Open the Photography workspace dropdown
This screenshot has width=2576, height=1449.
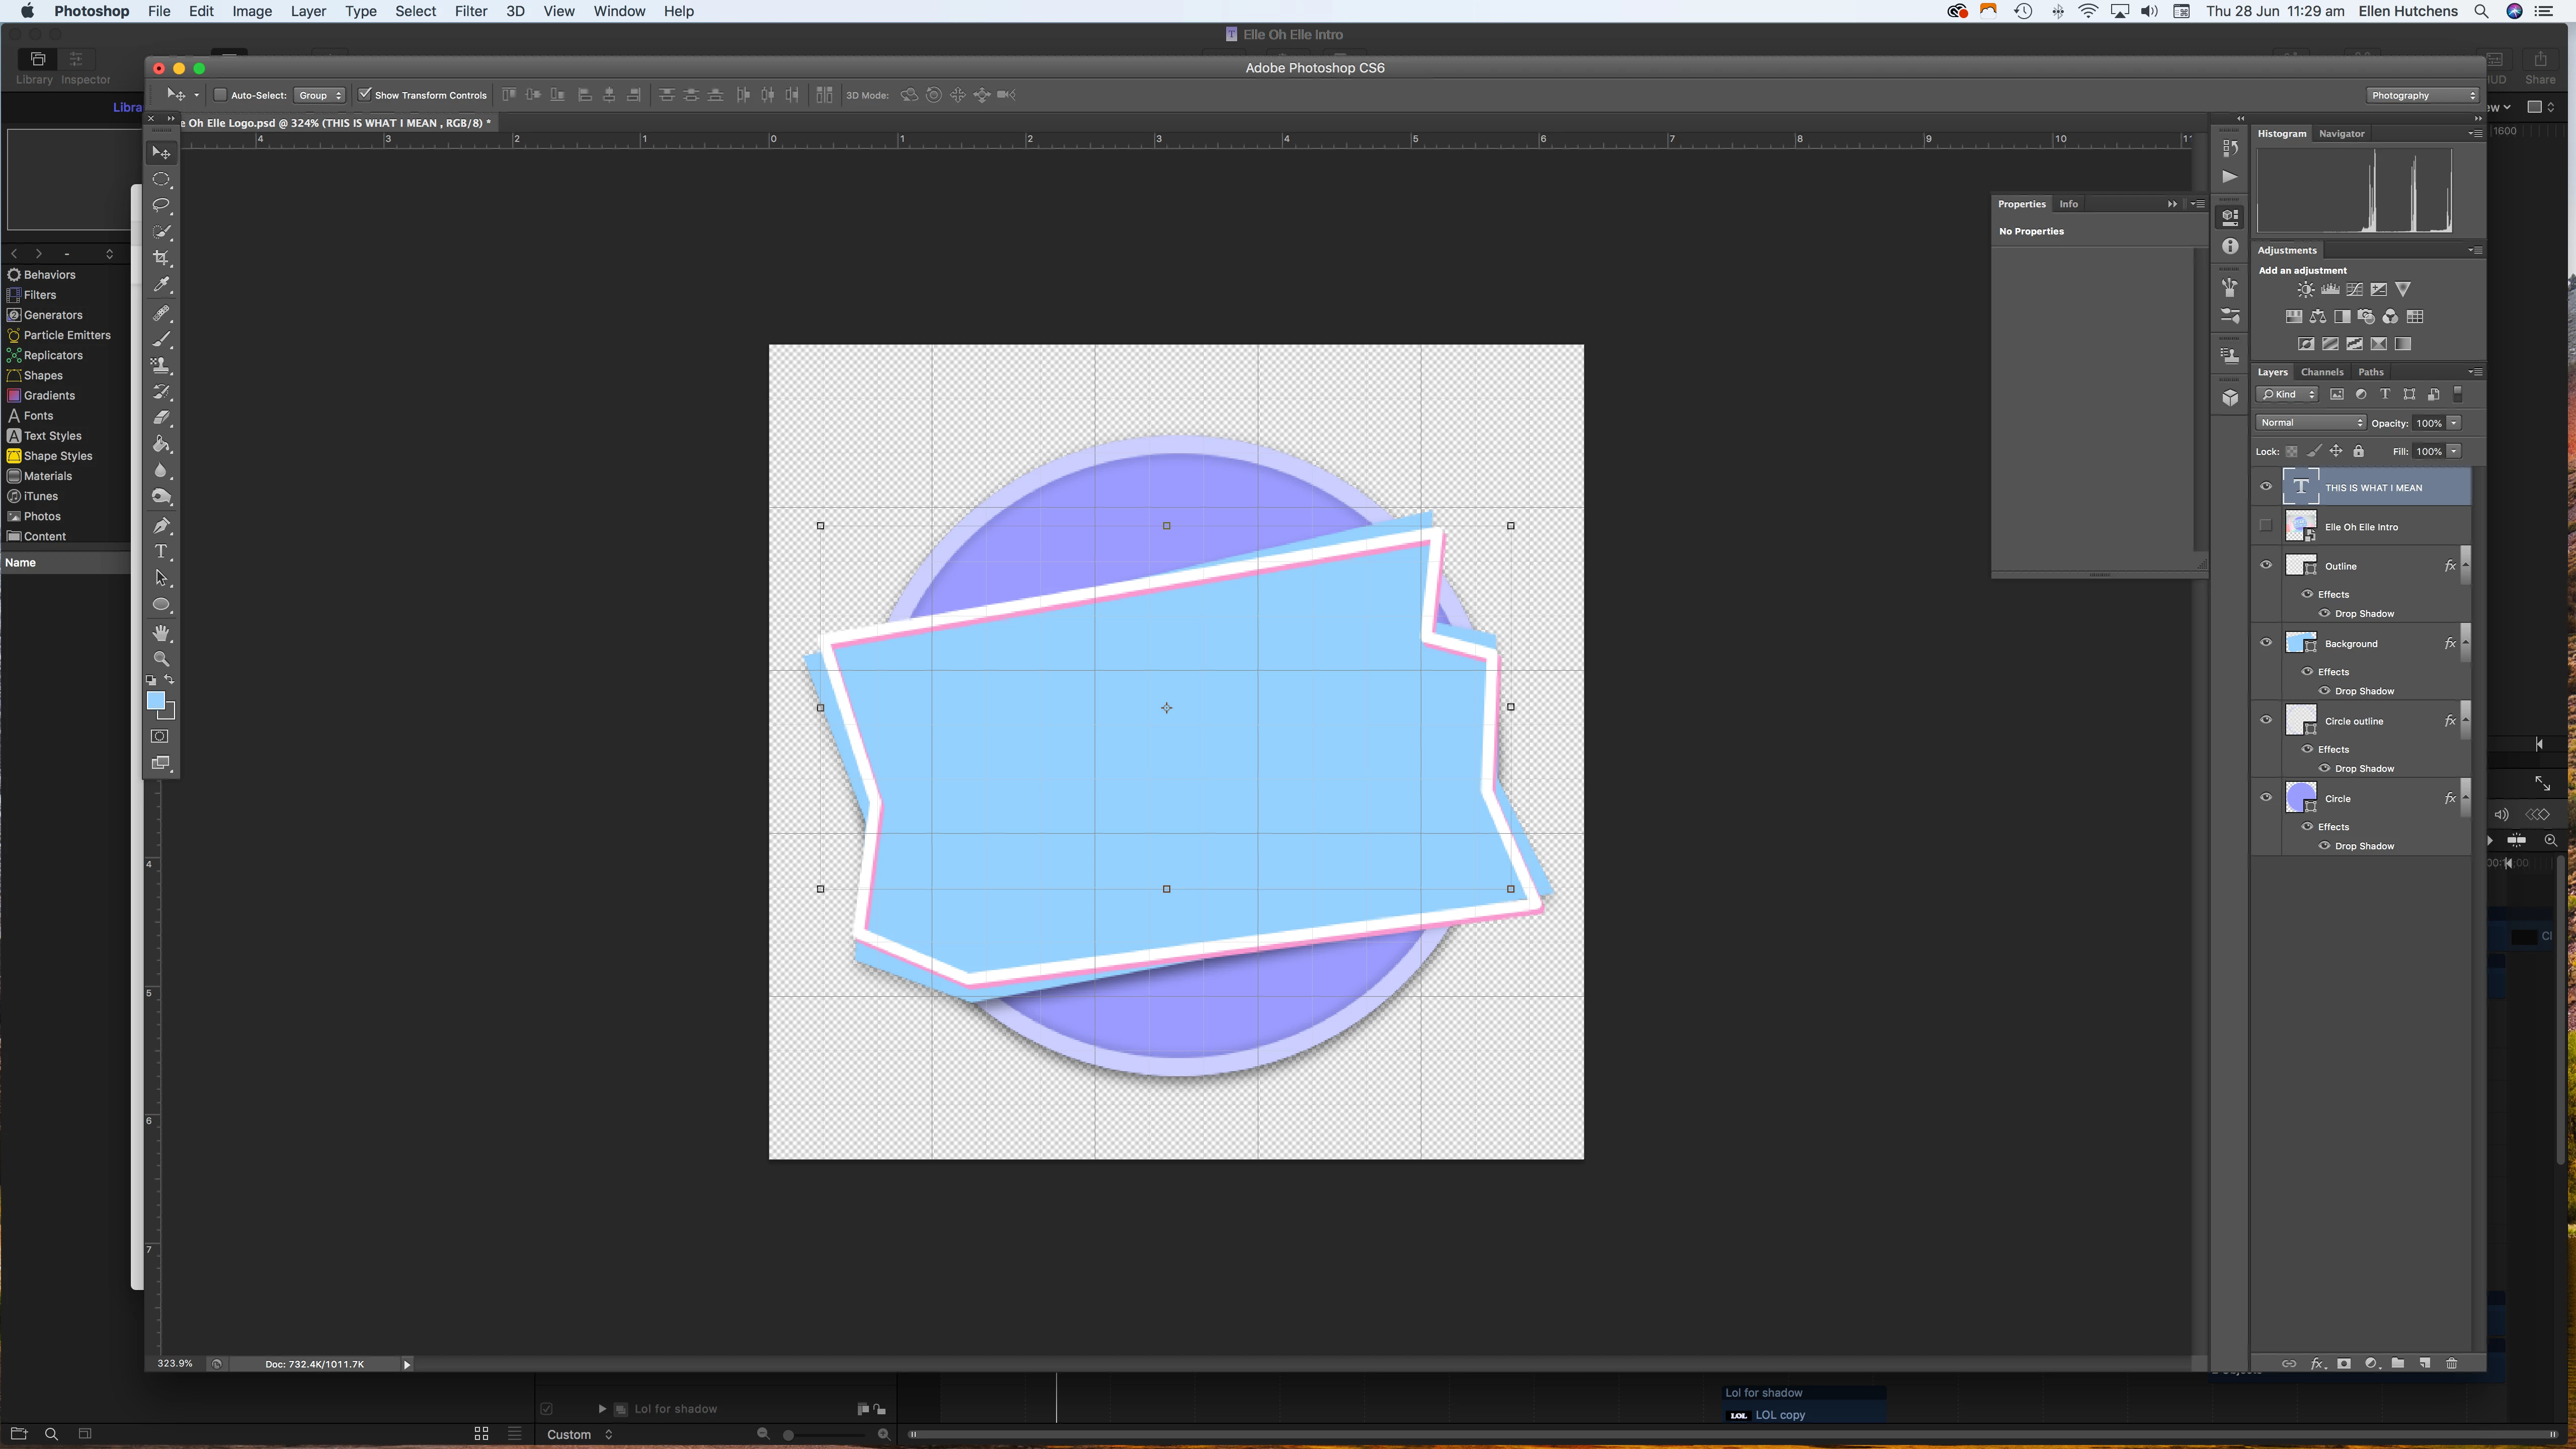(x=2422, y=95)
